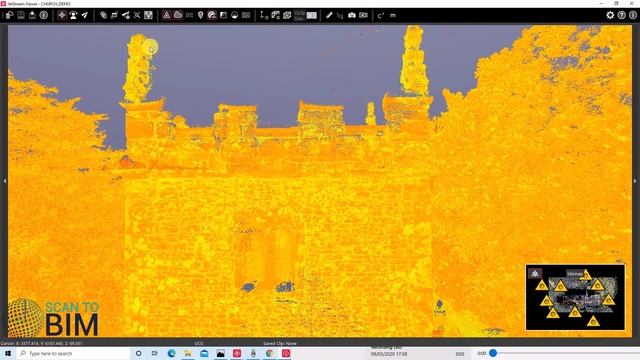Click the cursor coordinates readout in the status bar

tap(42, 343)
